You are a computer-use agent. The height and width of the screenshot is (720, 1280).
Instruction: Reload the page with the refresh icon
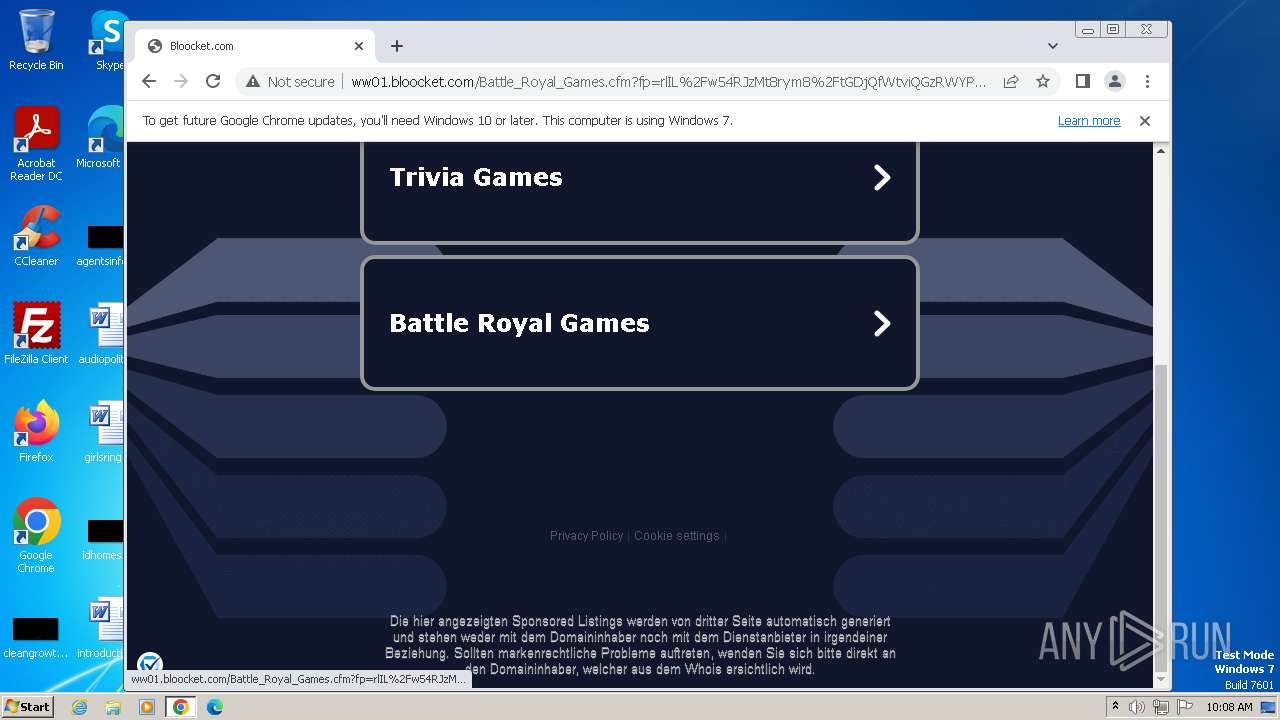pos(213,81)
